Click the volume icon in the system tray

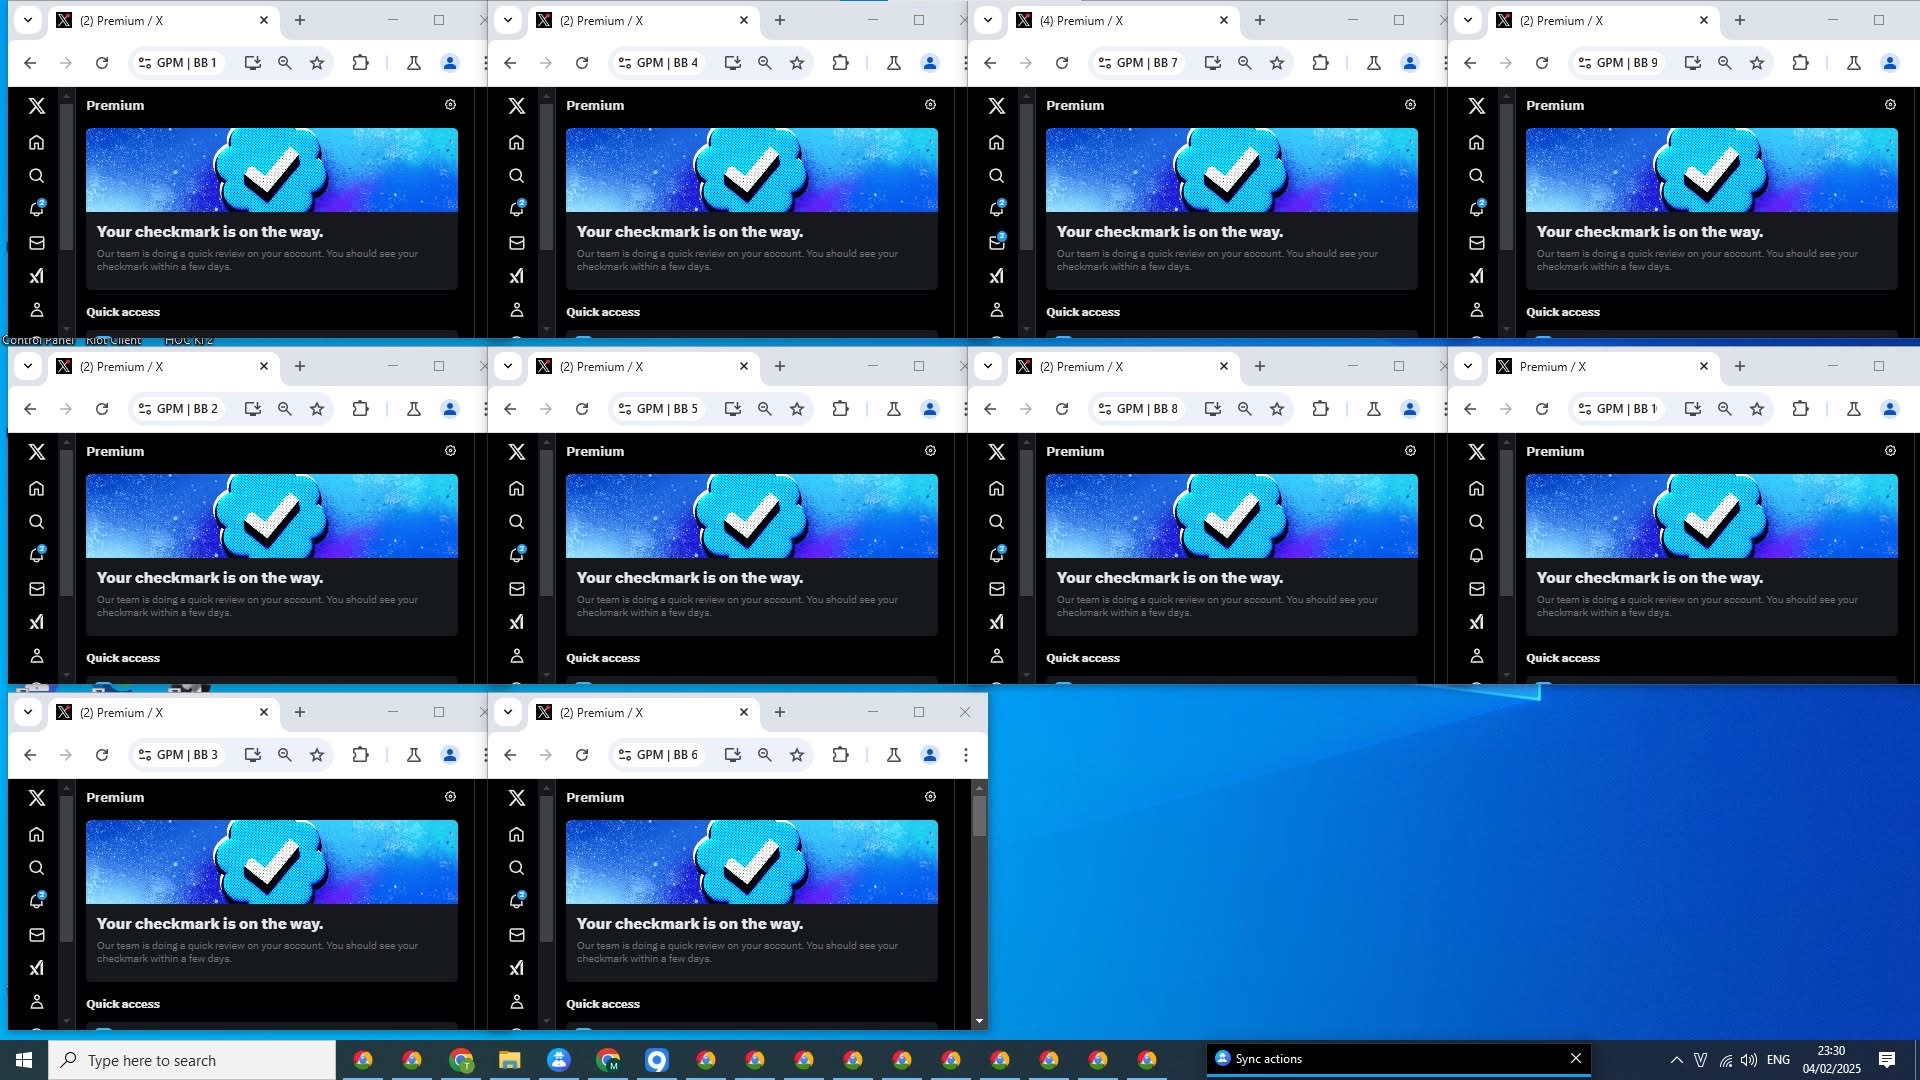pyautogui.click(x=1749, y=1060)
